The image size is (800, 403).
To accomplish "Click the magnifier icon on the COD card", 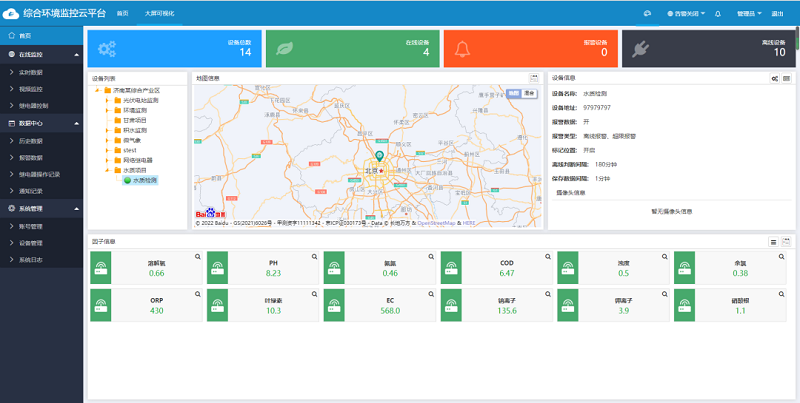I will point(548,257).
